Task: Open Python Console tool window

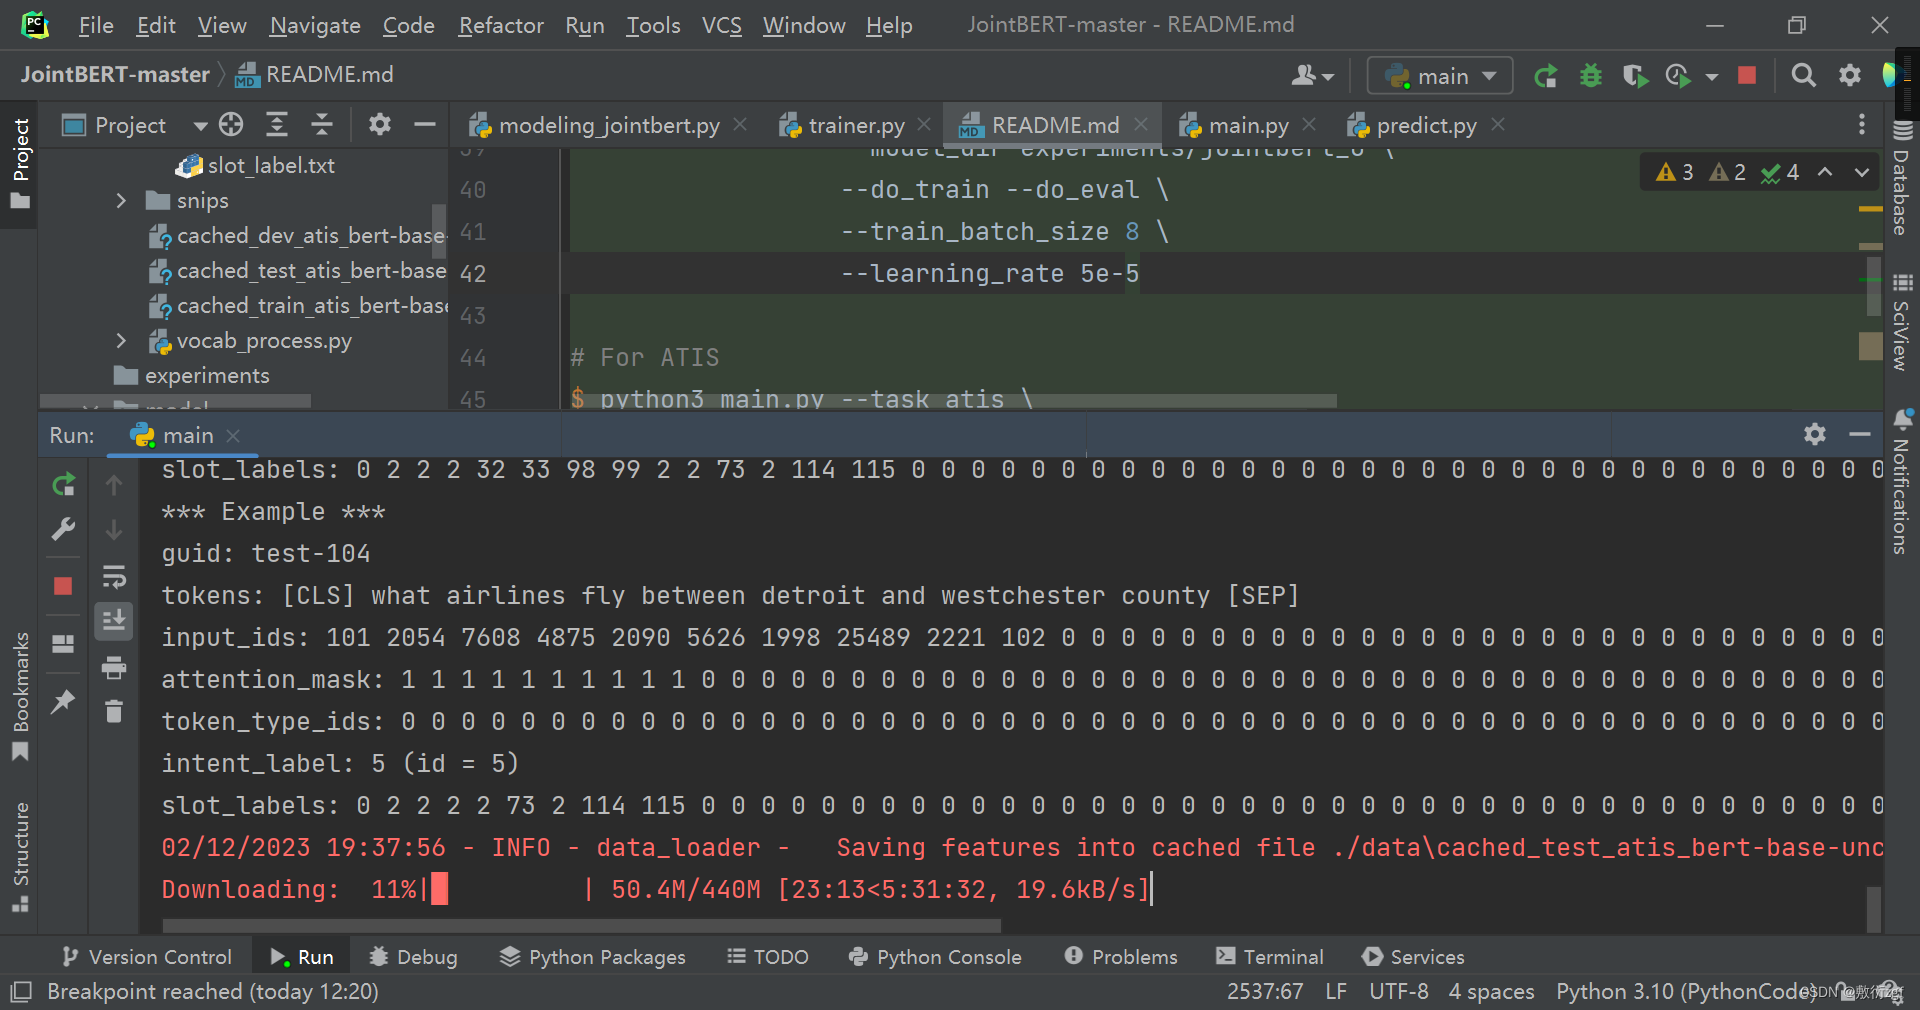Action: point(935,957)
